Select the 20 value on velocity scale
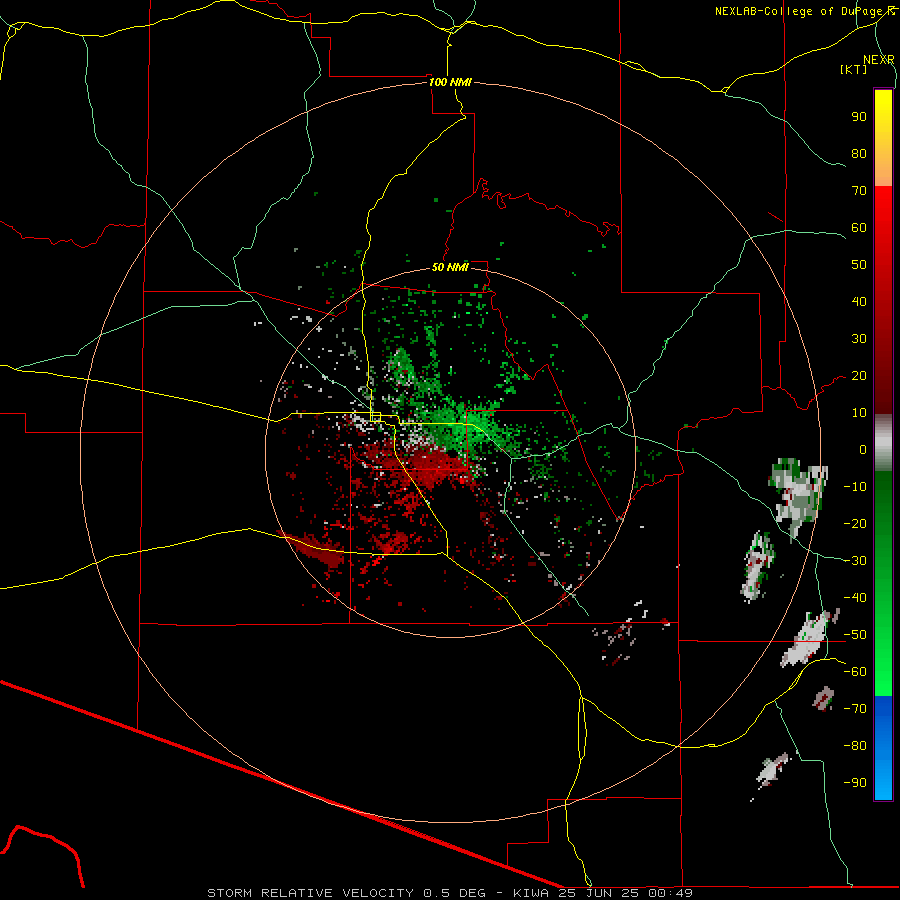The width and height of the screenshot is (900, 900). [x=859, y=375]
